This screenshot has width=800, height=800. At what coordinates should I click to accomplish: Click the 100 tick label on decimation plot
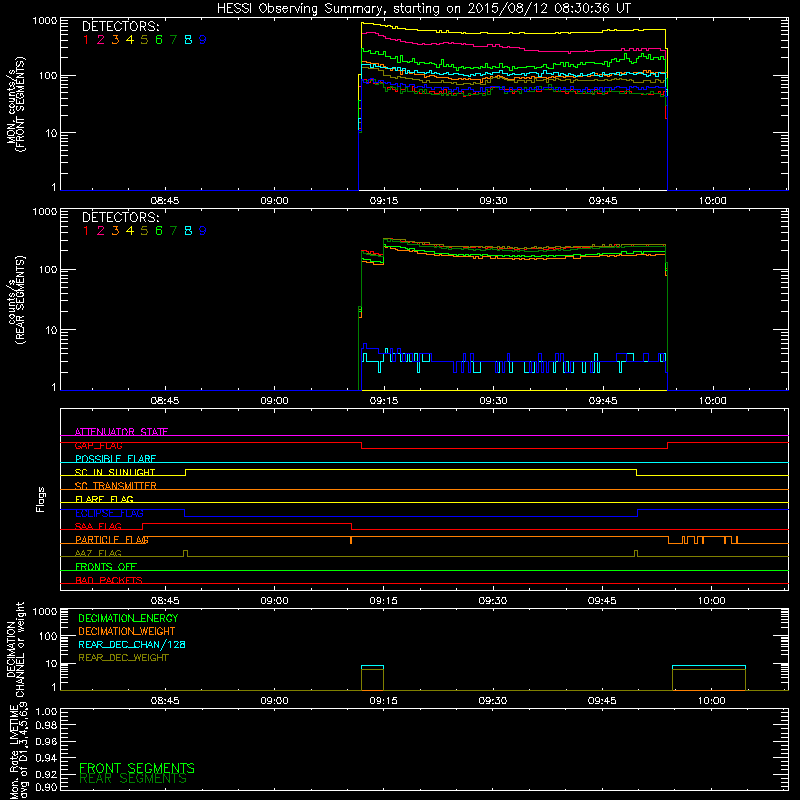coord(48,636)
